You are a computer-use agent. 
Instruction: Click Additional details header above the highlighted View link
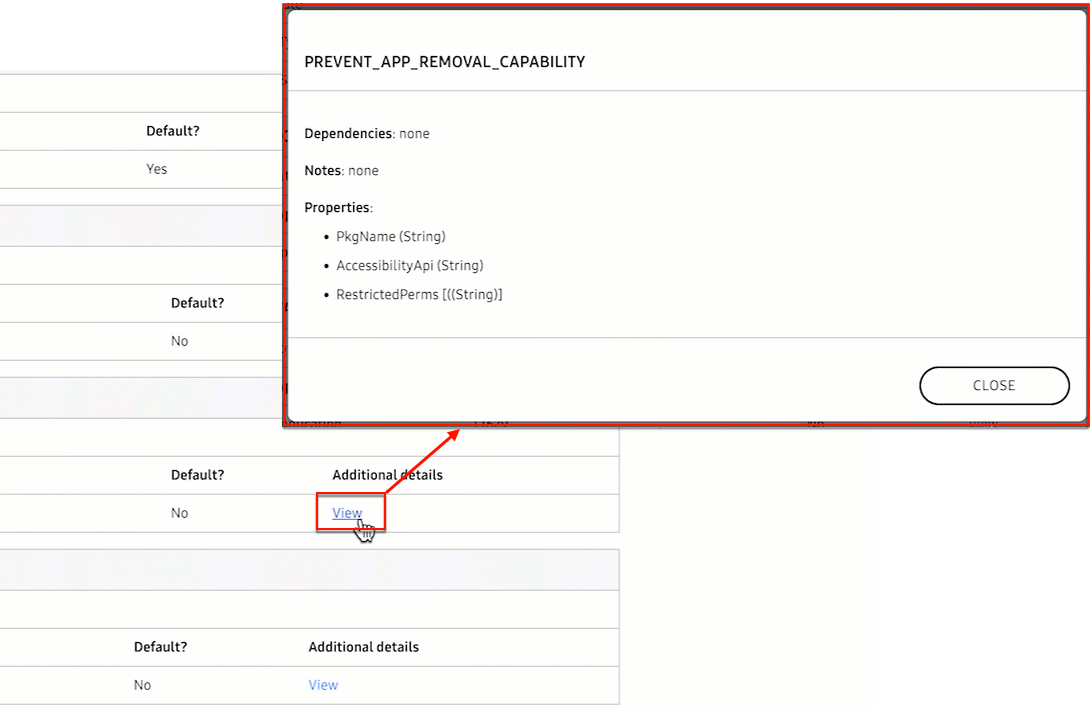click(x=387, y=475)
